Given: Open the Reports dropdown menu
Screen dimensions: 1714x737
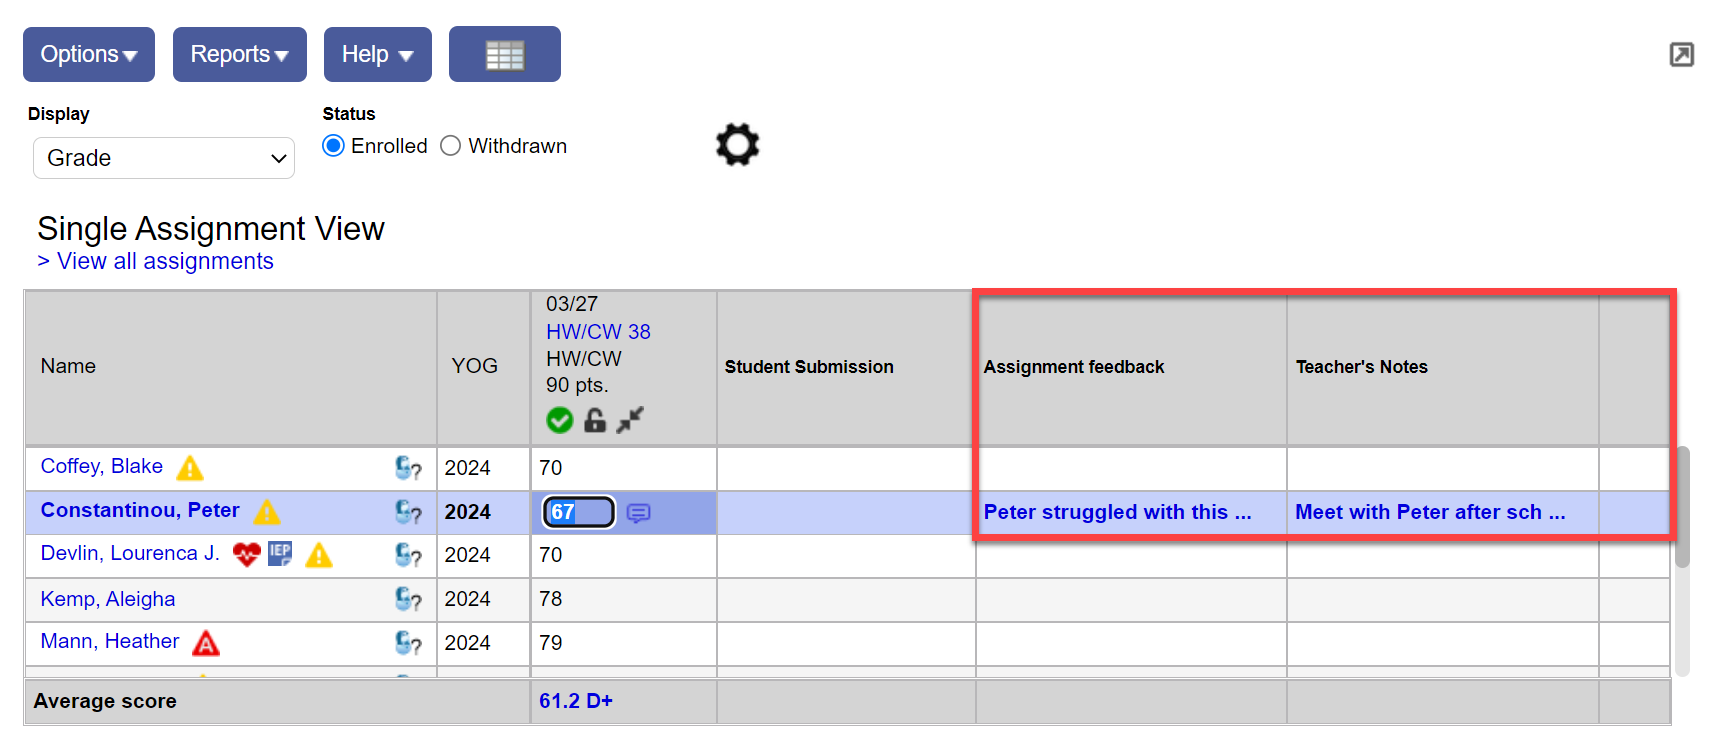Looking at the screenshot, I should (239, 54).
